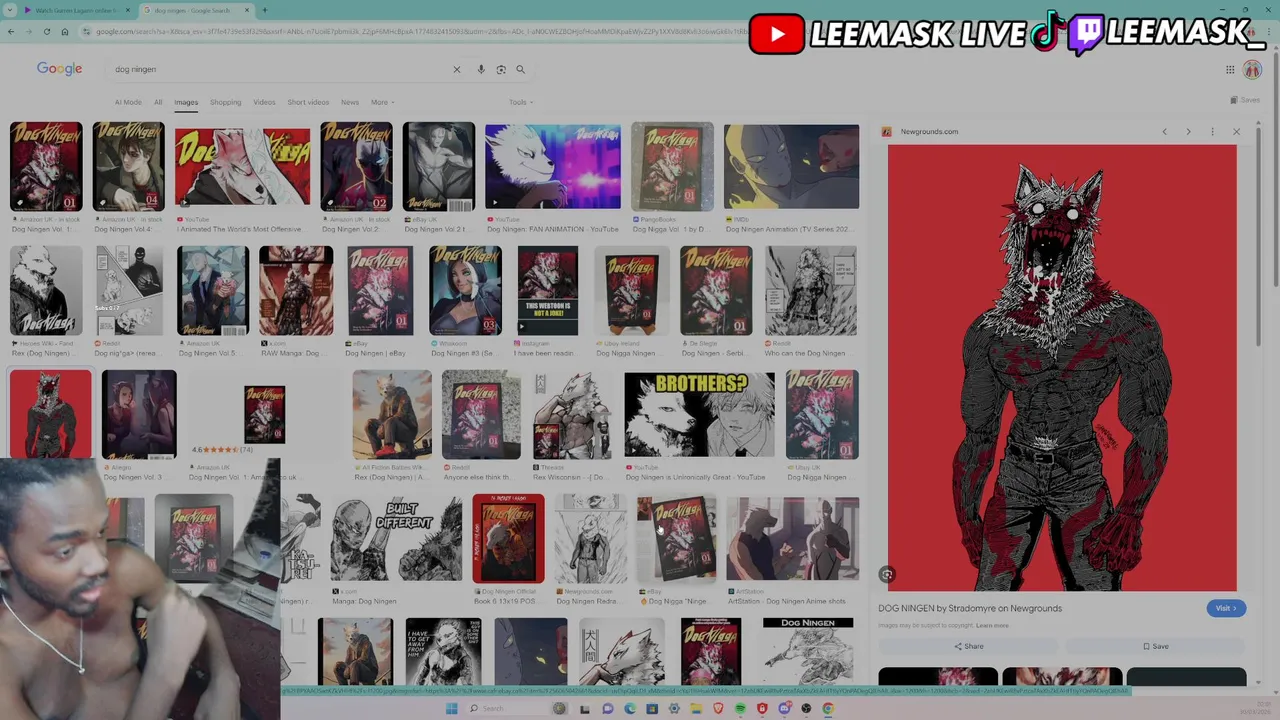This screenshot has height=720, width=1280.
Task: Start voice search with the microphone icon
Action: (x=481, y=69)
